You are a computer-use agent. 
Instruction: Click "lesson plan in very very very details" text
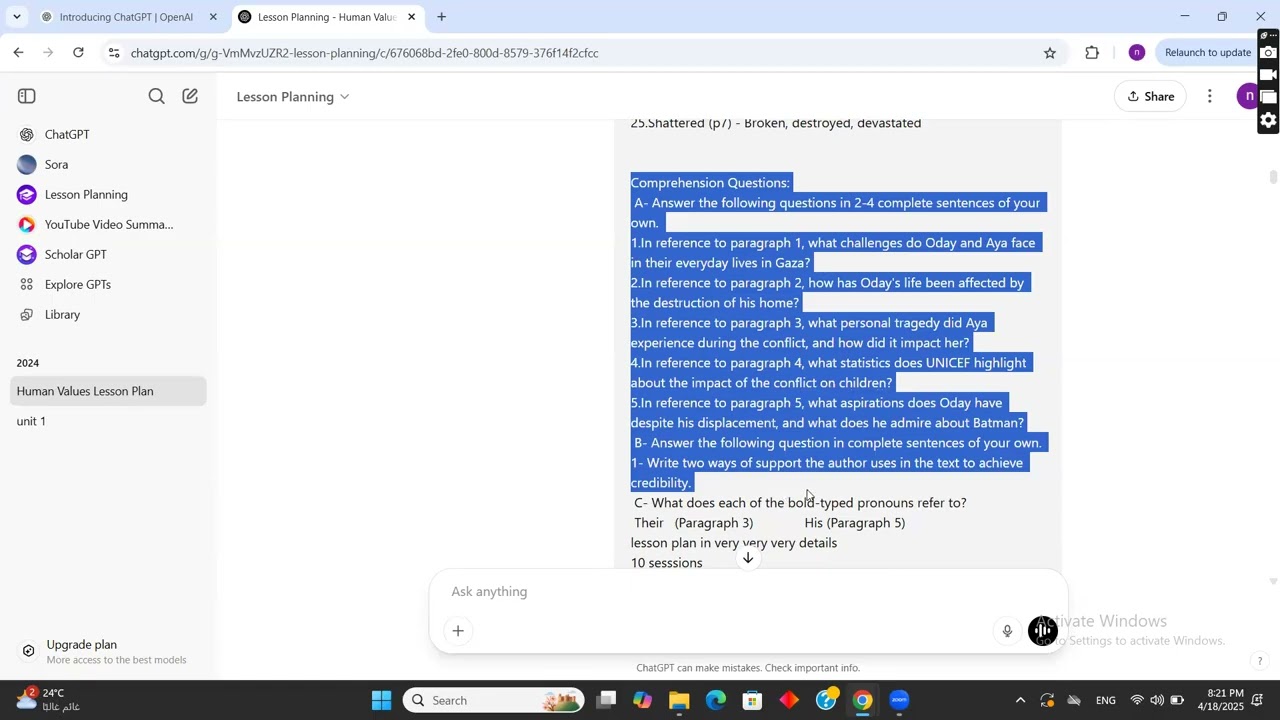734,543
